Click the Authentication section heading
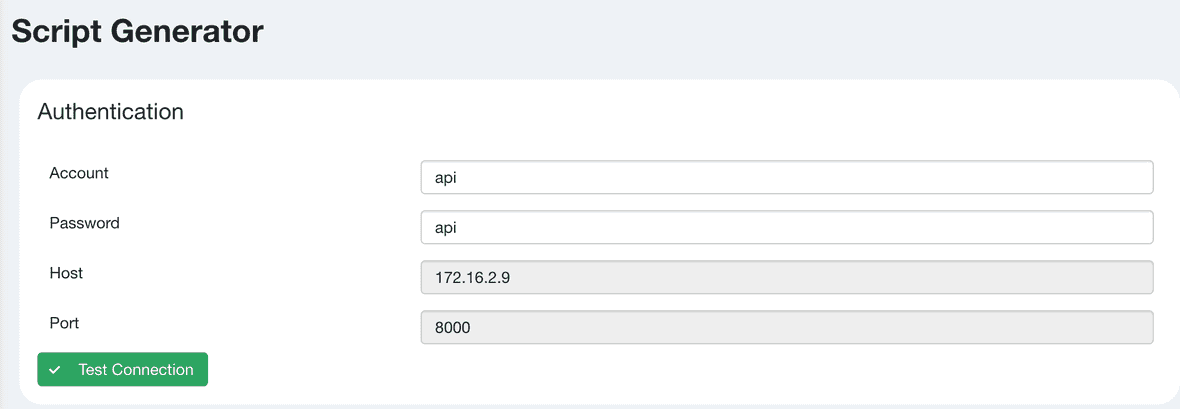Screen dimensions: 1180x409 pyautogui.click(x=110, y=112)
